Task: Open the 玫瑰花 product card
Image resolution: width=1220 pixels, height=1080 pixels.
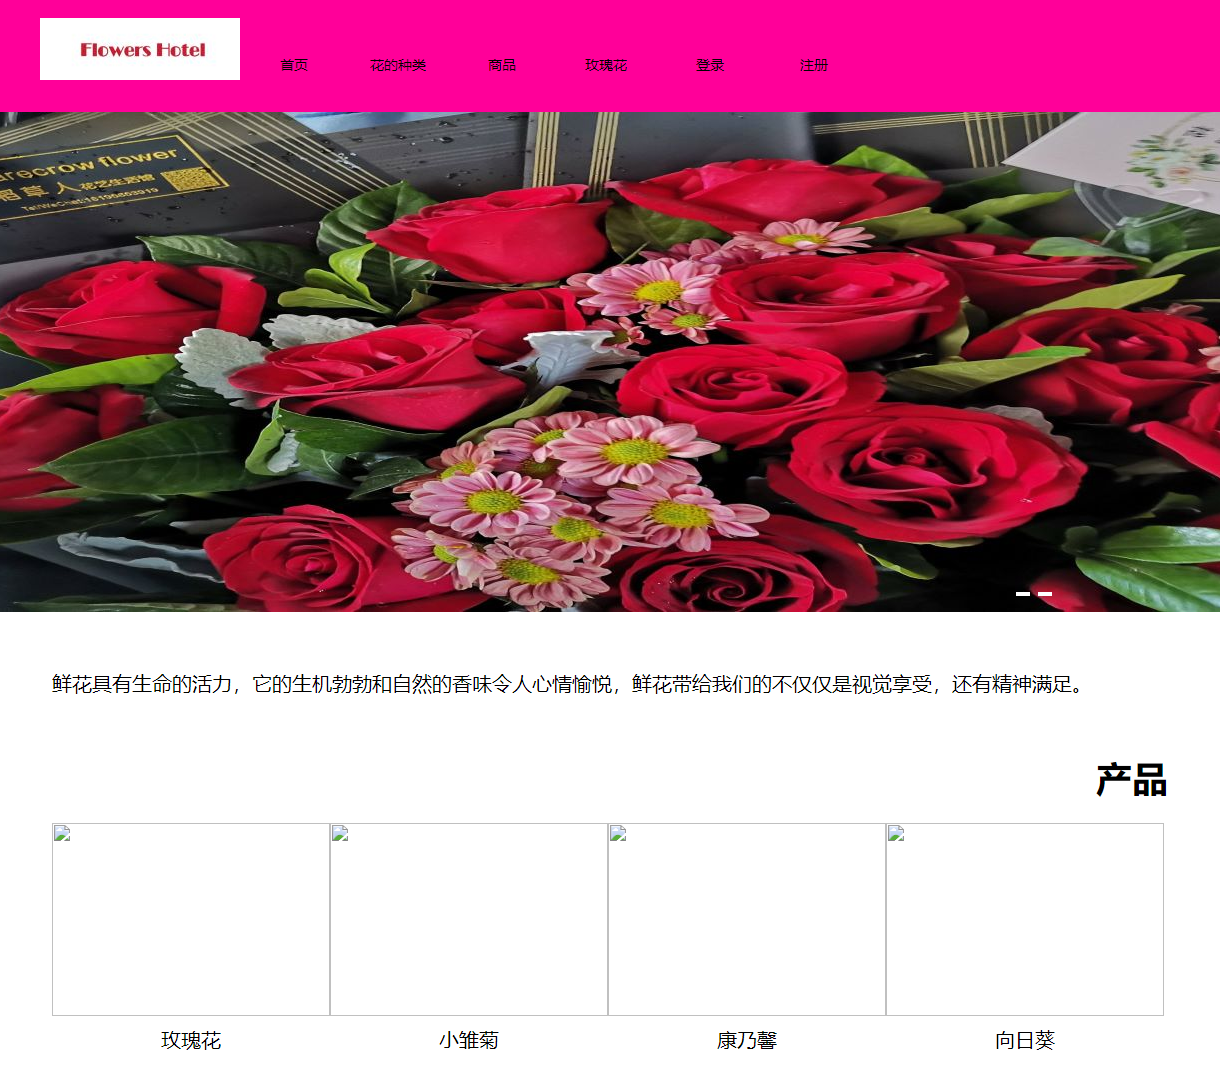Action: [x=190, y=919]
